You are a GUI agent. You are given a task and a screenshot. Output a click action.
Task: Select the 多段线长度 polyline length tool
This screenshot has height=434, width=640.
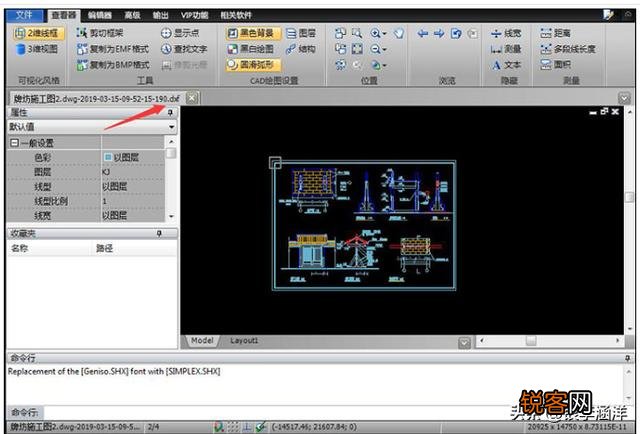[x=568, y=49]
